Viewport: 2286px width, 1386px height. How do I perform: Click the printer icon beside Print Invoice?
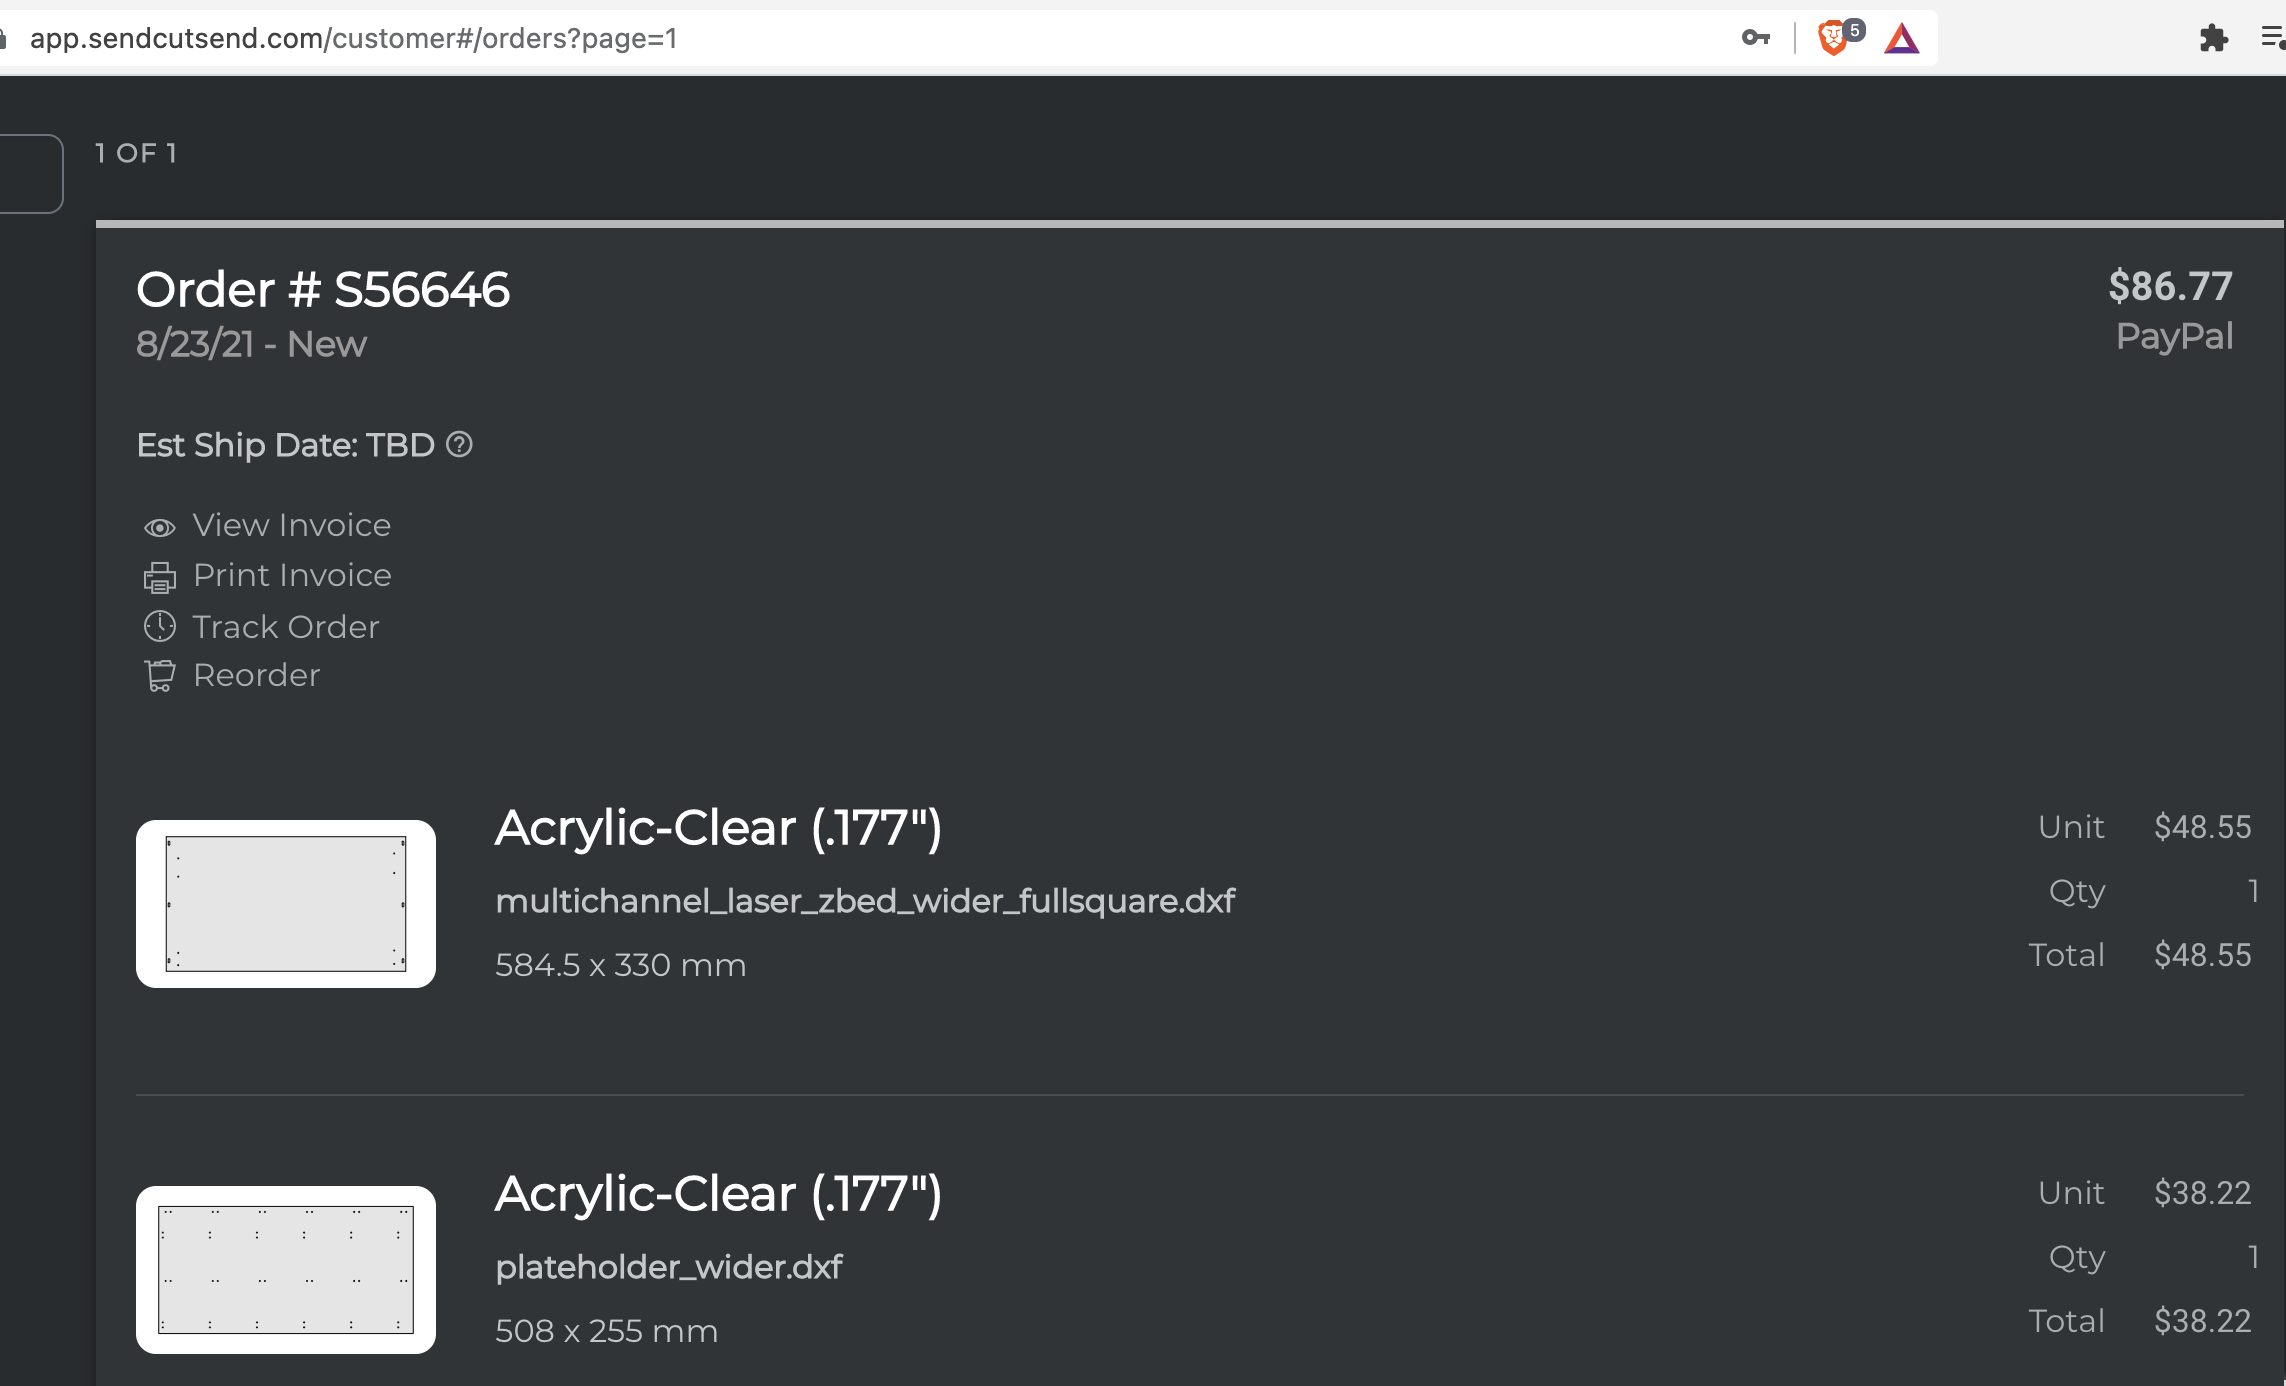[160, 577]
